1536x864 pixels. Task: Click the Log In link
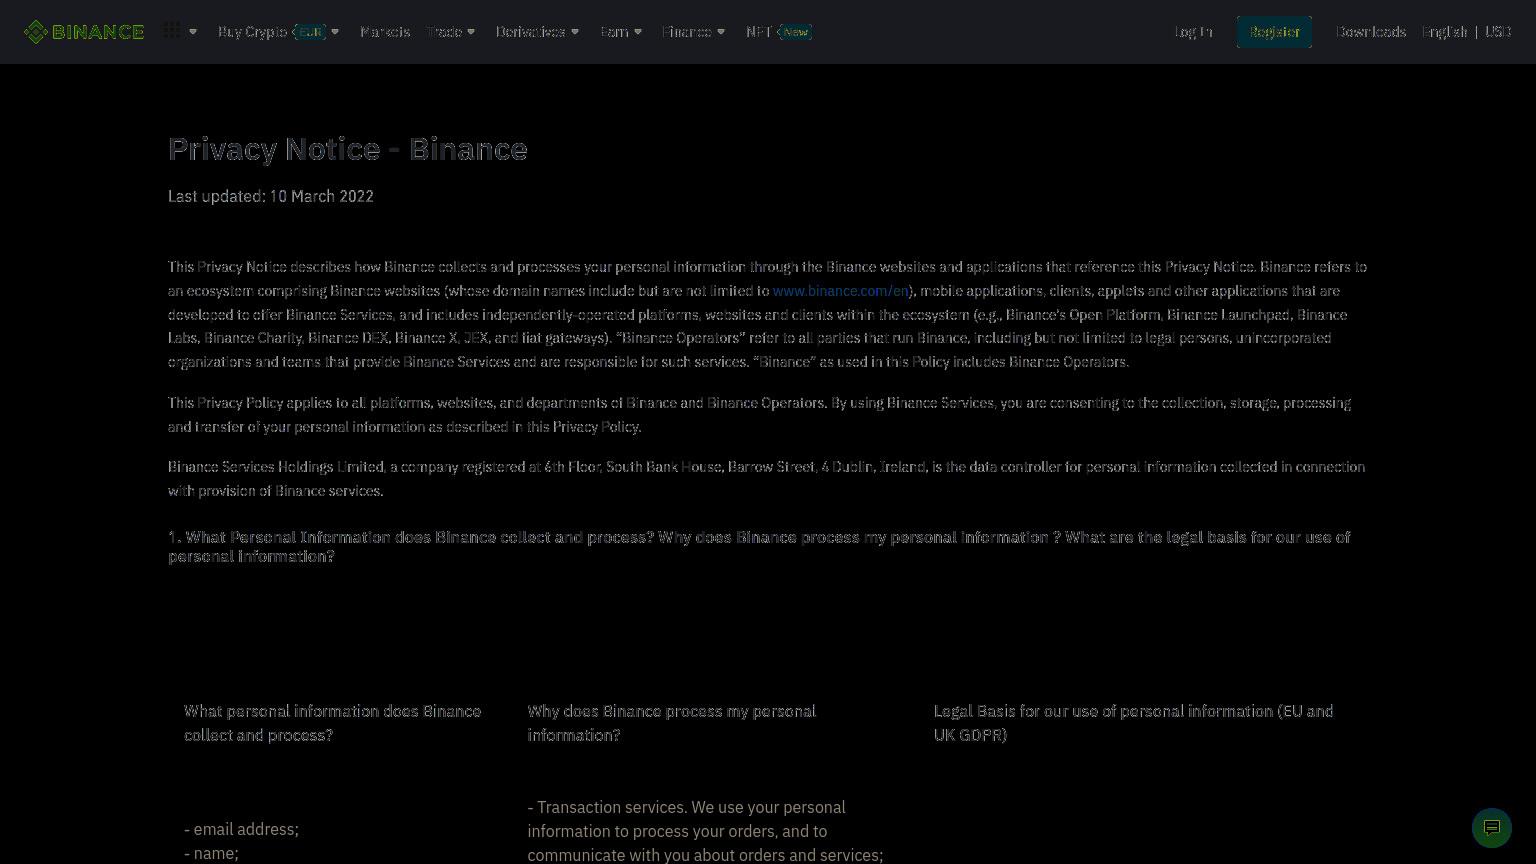point(1193,32)
